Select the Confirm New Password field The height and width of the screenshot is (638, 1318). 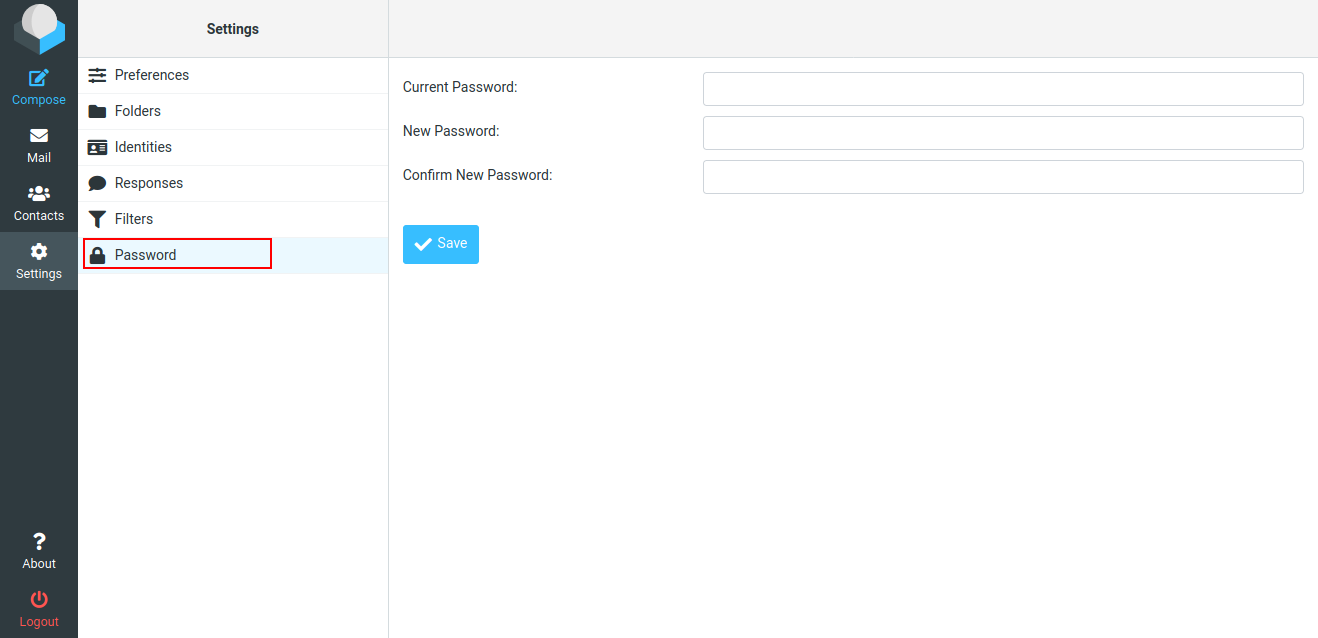[x=1003, y=177]
